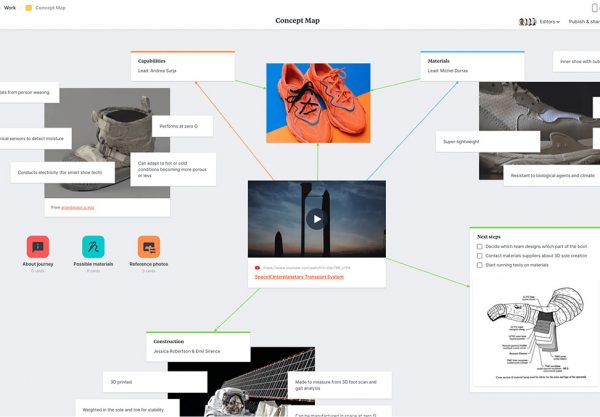Select 'Weighted in the sole and toe' note
This screenshot has height=417, width=600.
pyautogui.click(x=127, y=409)
